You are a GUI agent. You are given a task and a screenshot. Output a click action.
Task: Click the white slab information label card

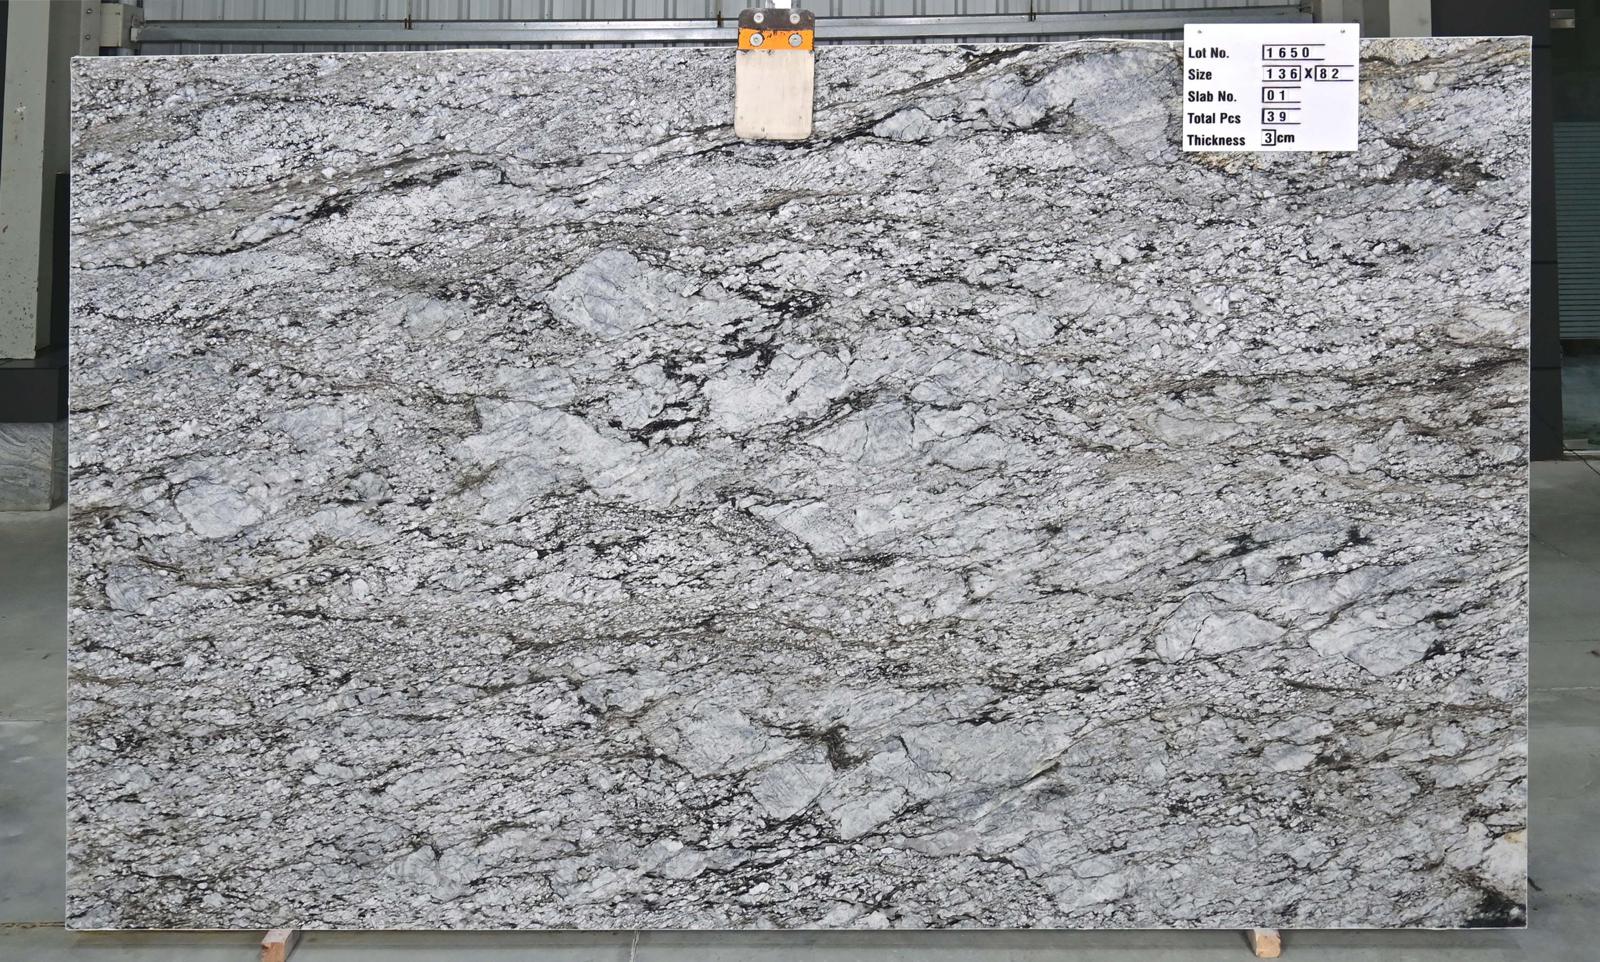pos(1271,87)
